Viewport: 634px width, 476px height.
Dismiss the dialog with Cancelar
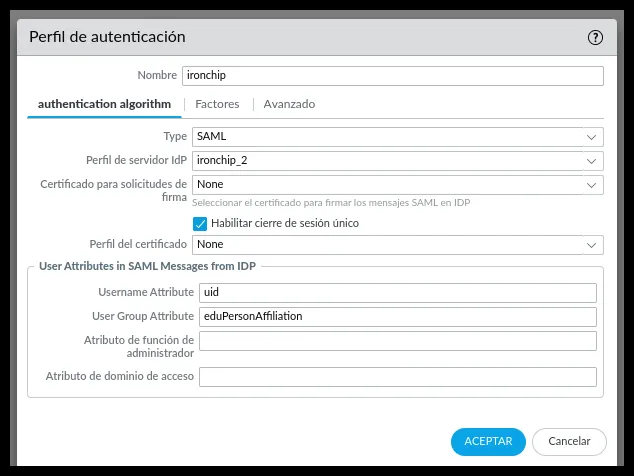pos(569,442)
